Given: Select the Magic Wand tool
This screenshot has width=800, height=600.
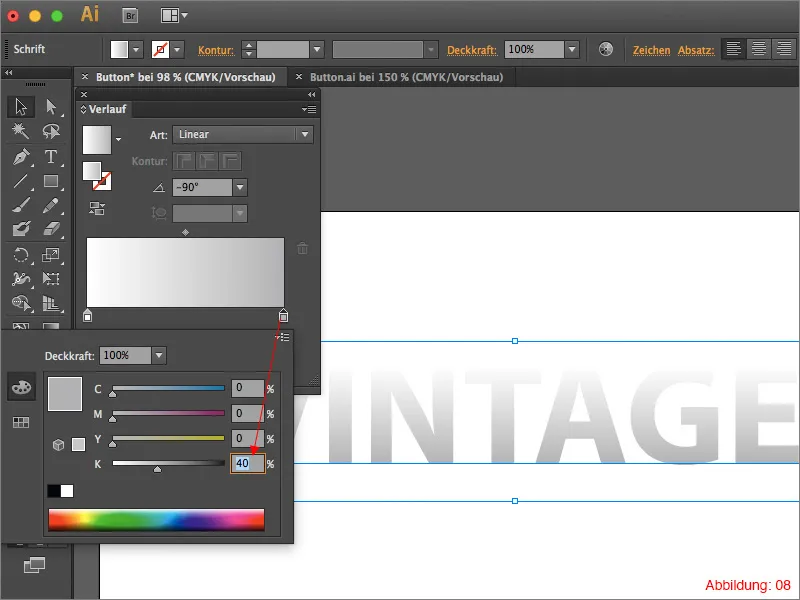Looking at the screenshot, I should [21, 131].
